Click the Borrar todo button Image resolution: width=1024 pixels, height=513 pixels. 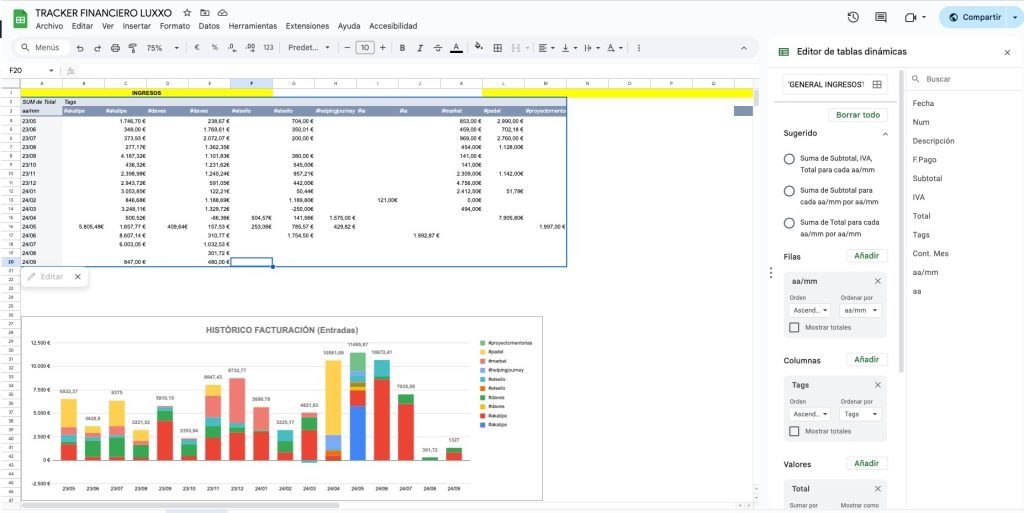point(858,115)
